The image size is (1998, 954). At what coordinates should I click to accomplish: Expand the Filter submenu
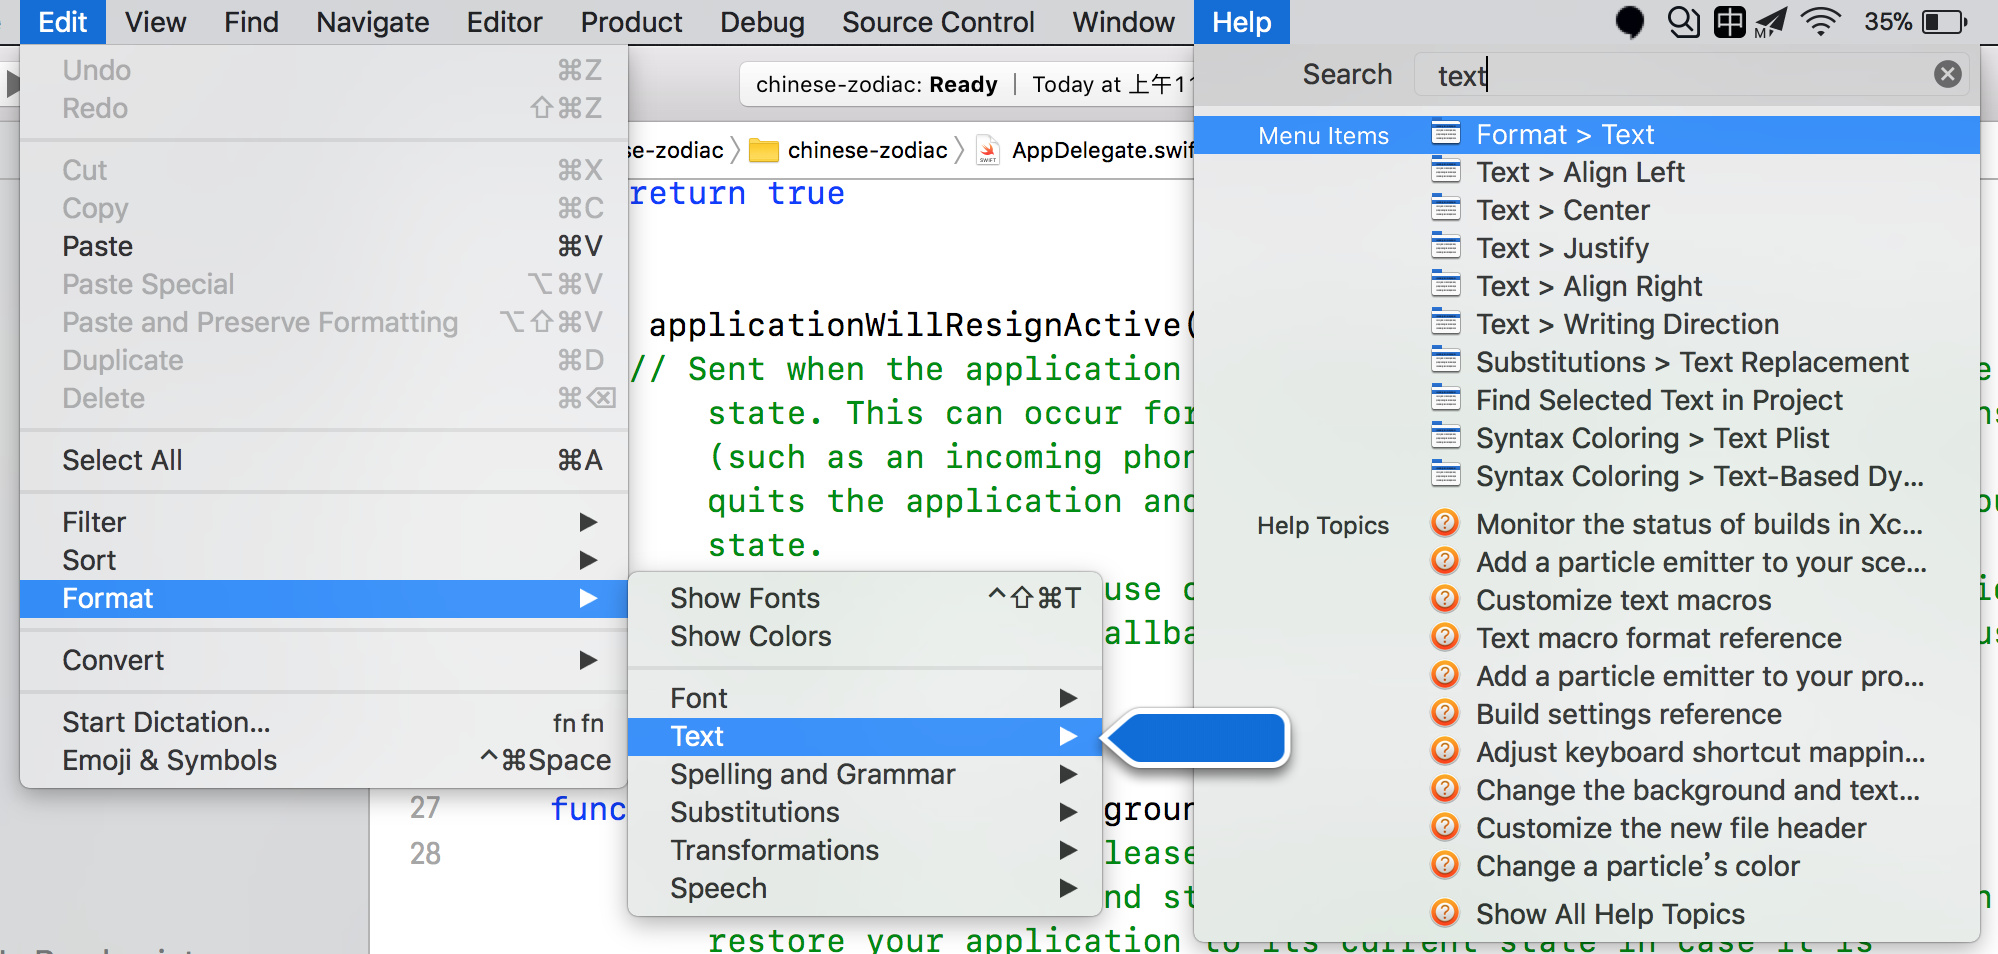pyautogui.click(x=324, y=522)
